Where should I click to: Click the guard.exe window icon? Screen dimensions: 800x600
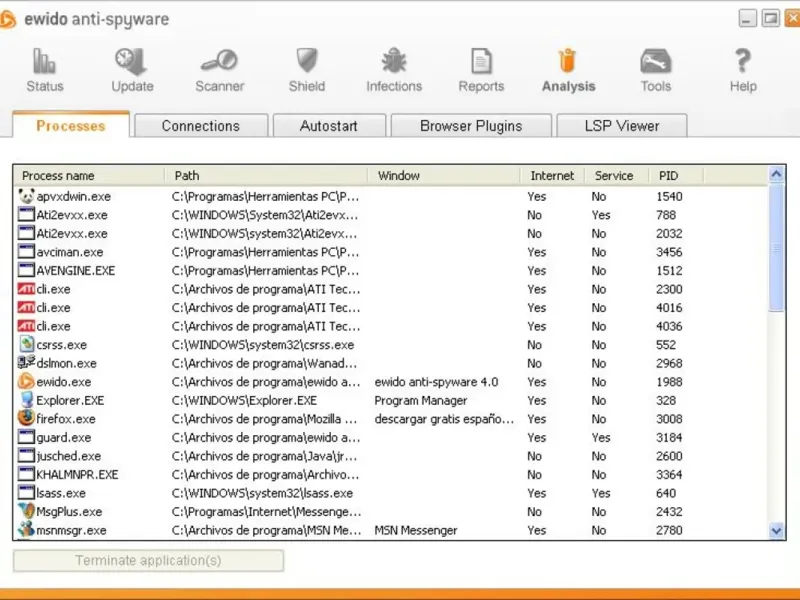click(26, 437)
